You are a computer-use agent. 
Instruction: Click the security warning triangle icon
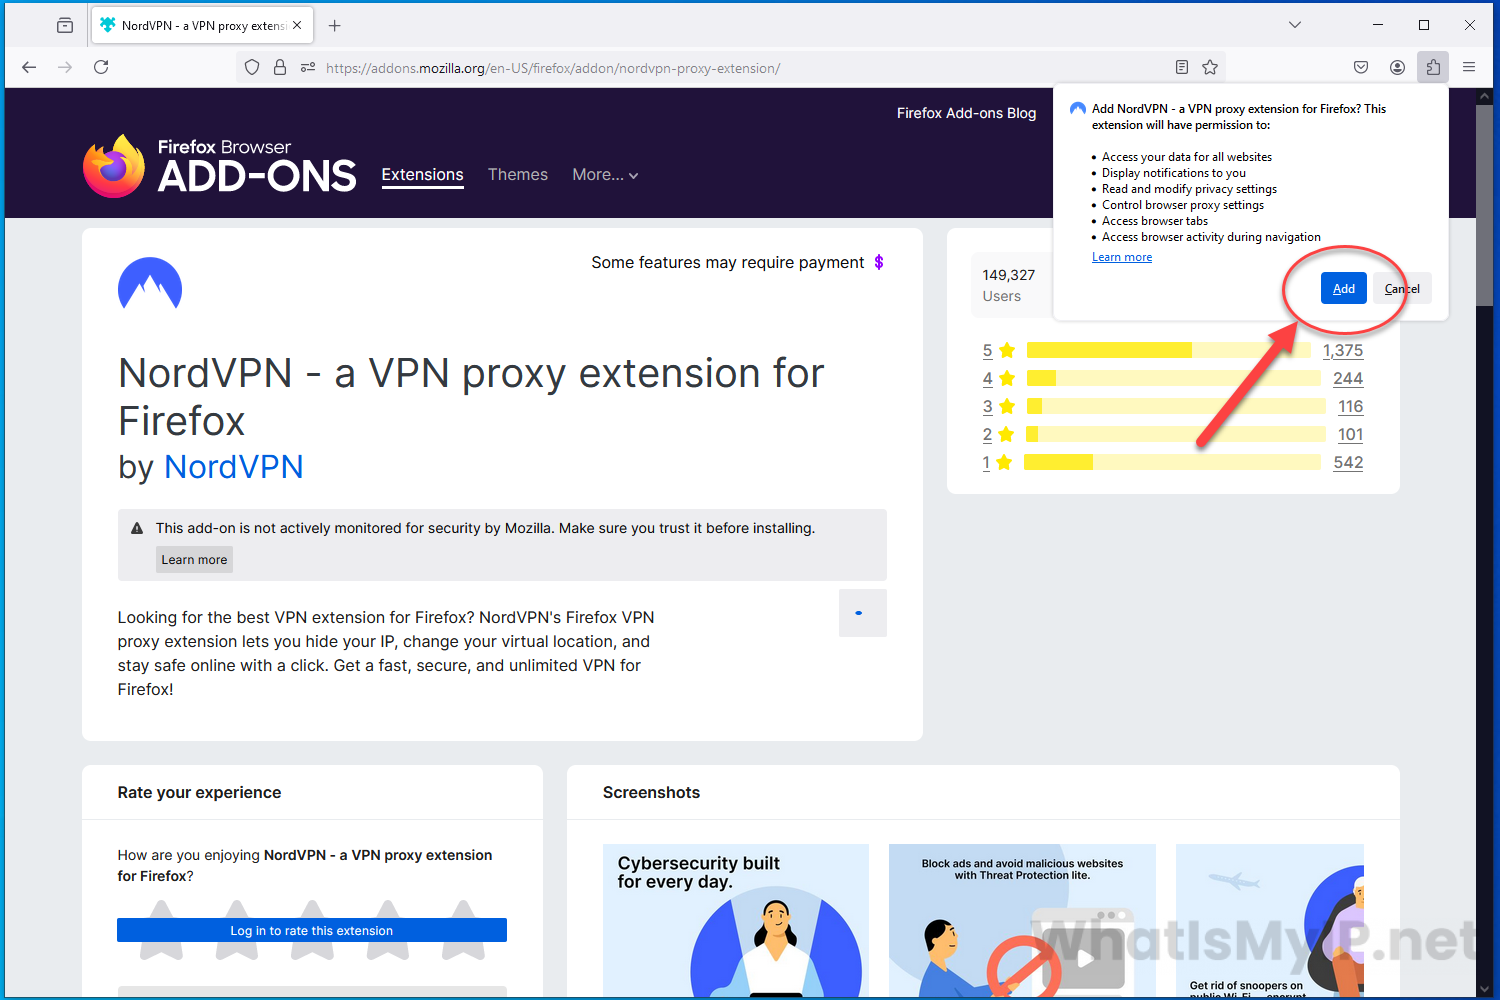(x=137, y=528)
